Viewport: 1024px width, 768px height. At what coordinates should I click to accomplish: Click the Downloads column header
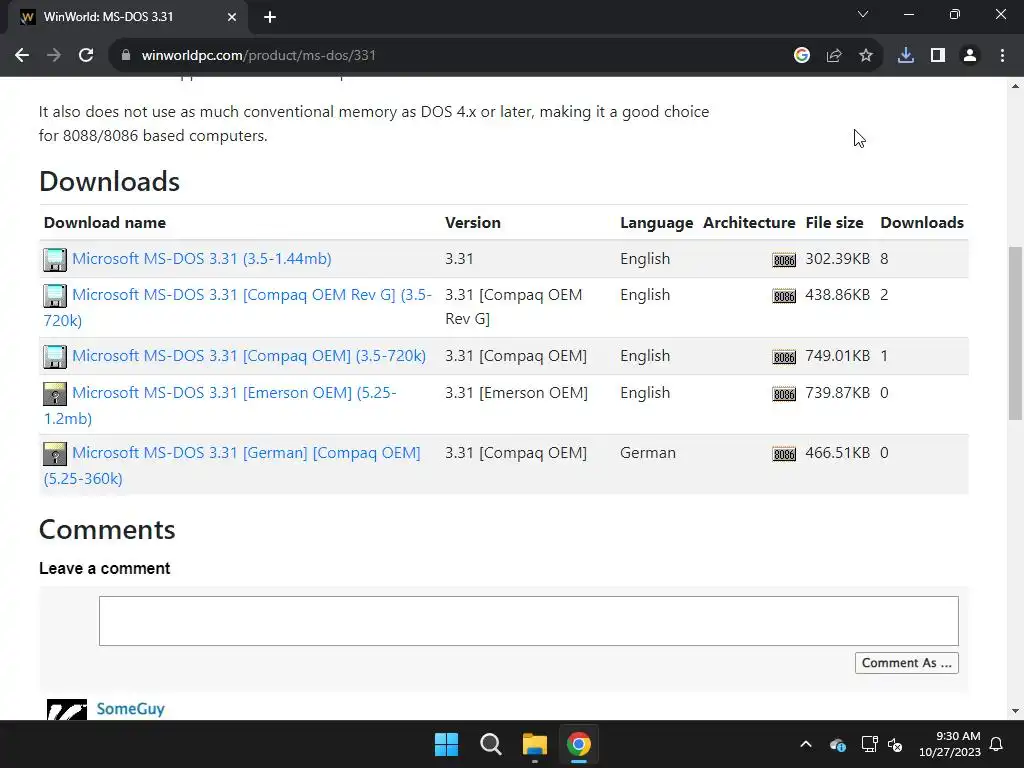[921, 223]
